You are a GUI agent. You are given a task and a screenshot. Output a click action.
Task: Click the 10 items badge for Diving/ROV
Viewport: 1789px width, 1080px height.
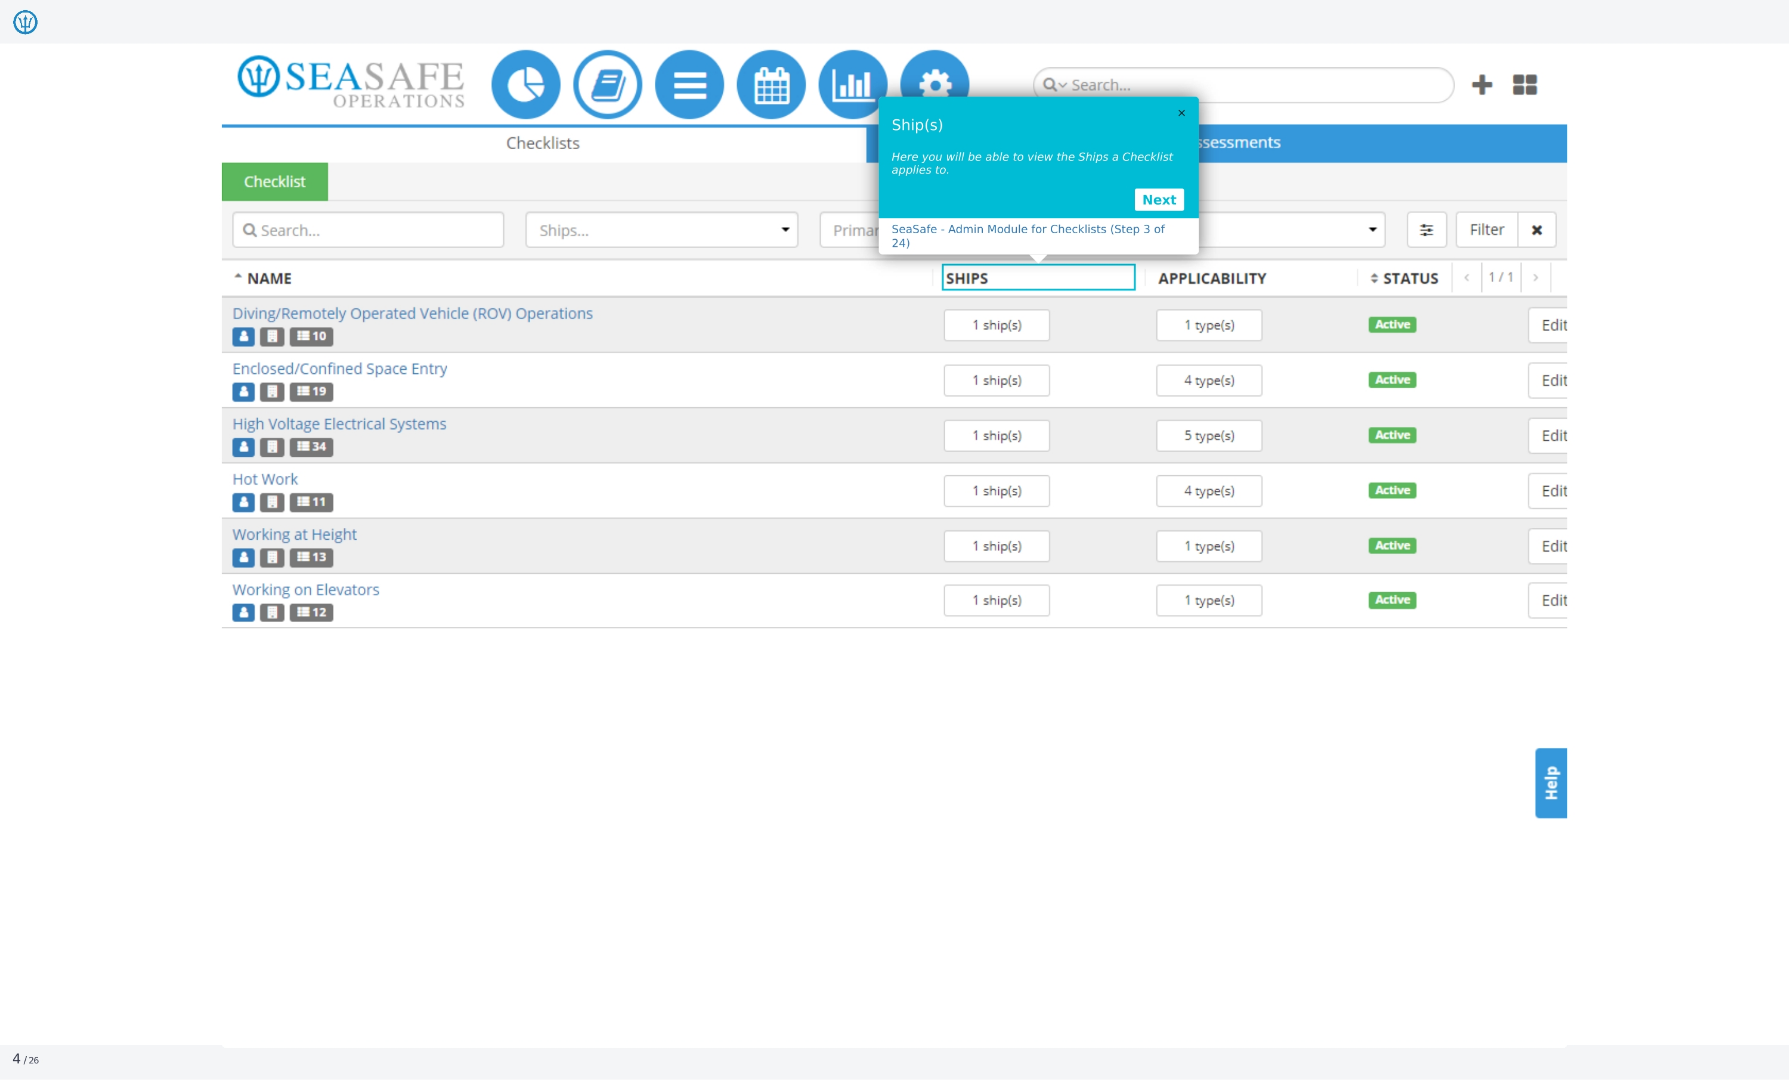pos(312,337)
